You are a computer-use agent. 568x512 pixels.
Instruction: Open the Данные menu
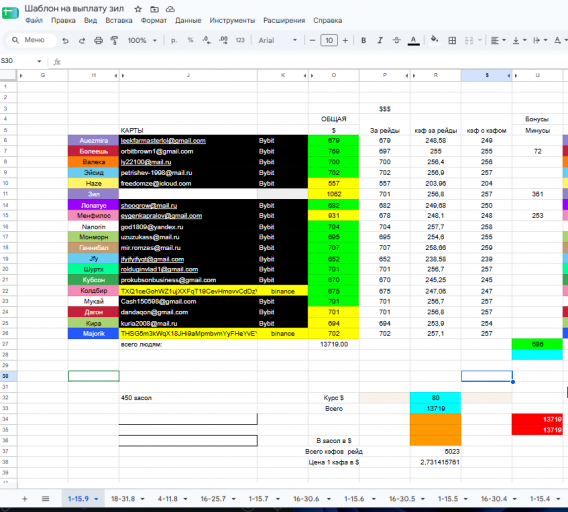point(188,21)
